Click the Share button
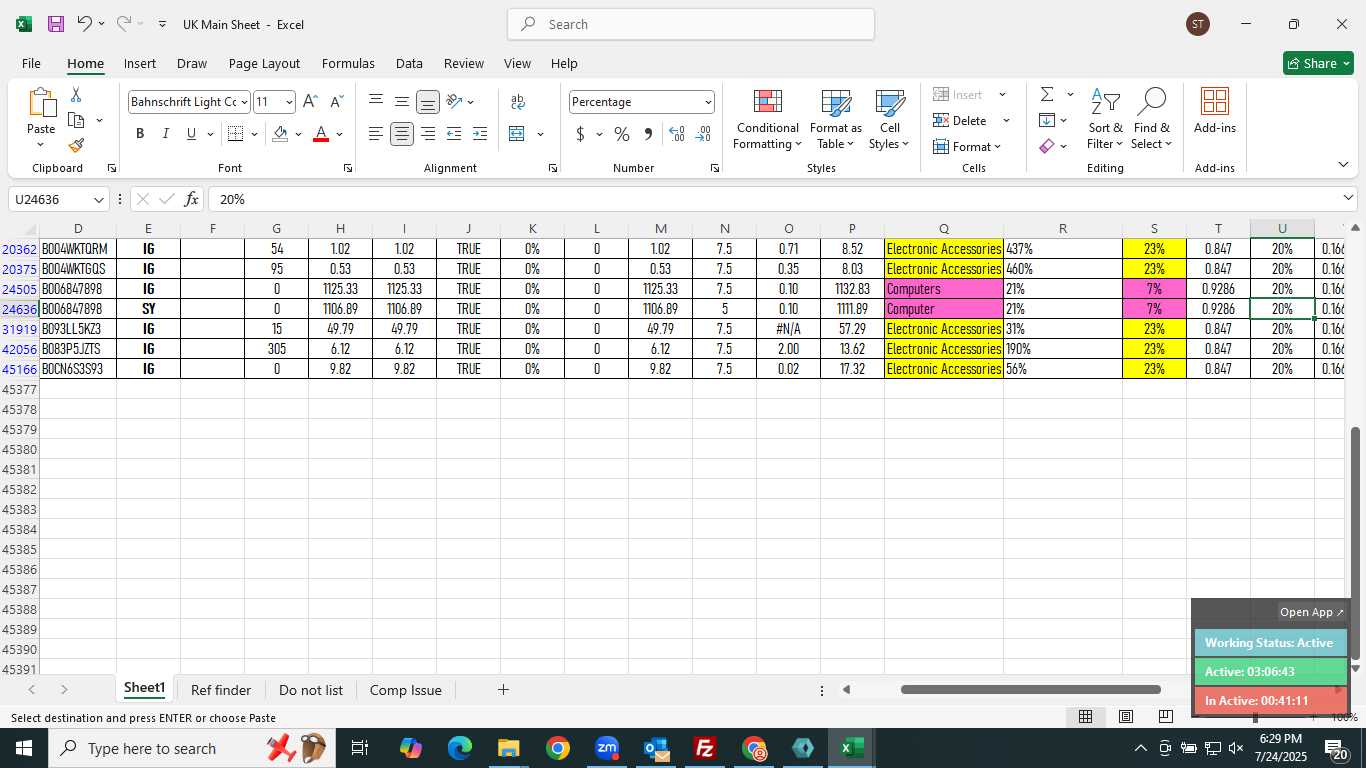 coord(1318,63)
